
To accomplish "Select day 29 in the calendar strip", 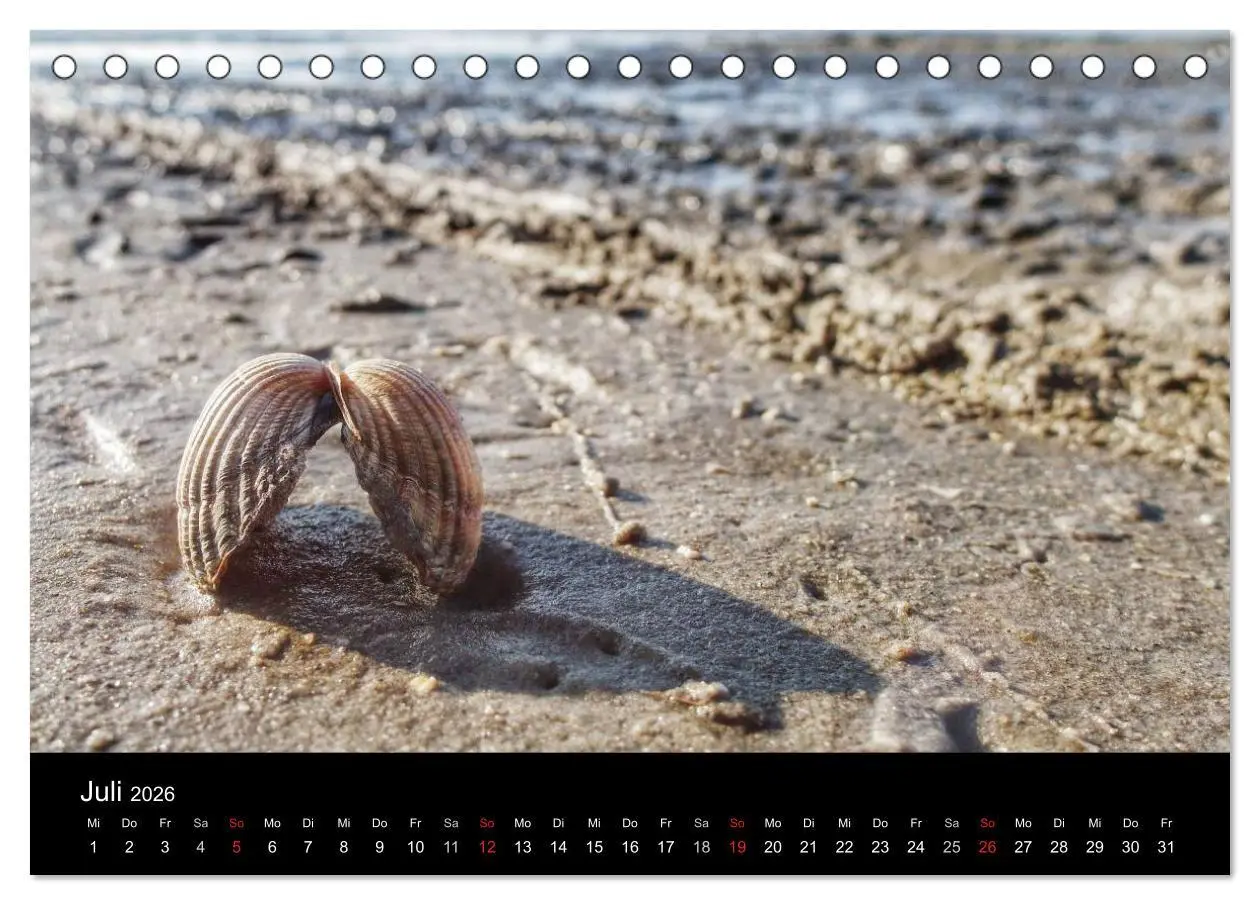I will pyautogui.click(x=1095, y=847).
